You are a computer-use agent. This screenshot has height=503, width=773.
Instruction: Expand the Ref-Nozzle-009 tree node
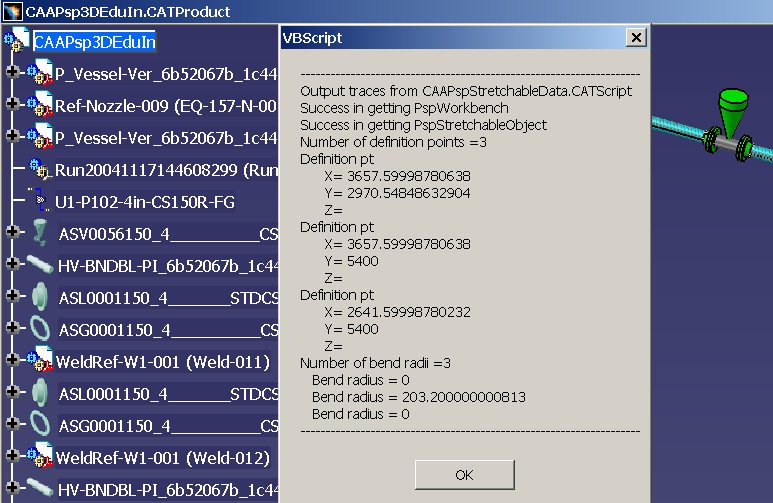pyautogui.click(x=12, y=105)
